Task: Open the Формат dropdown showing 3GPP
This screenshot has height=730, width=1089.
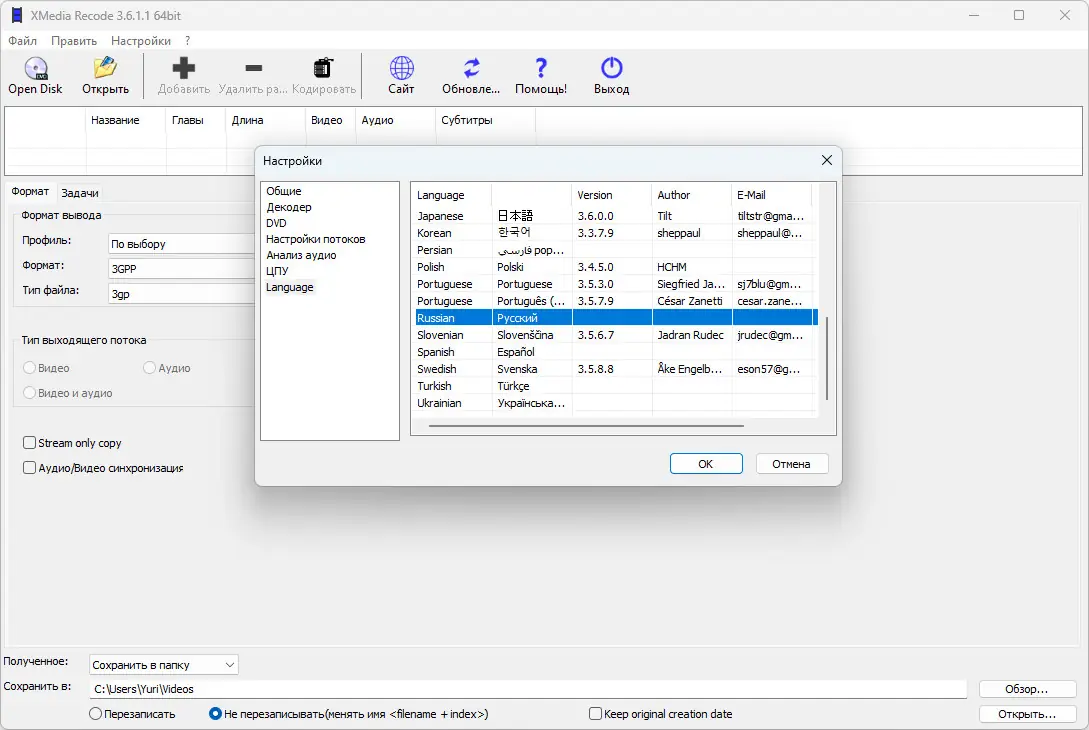Action: (x=182, y=269)
